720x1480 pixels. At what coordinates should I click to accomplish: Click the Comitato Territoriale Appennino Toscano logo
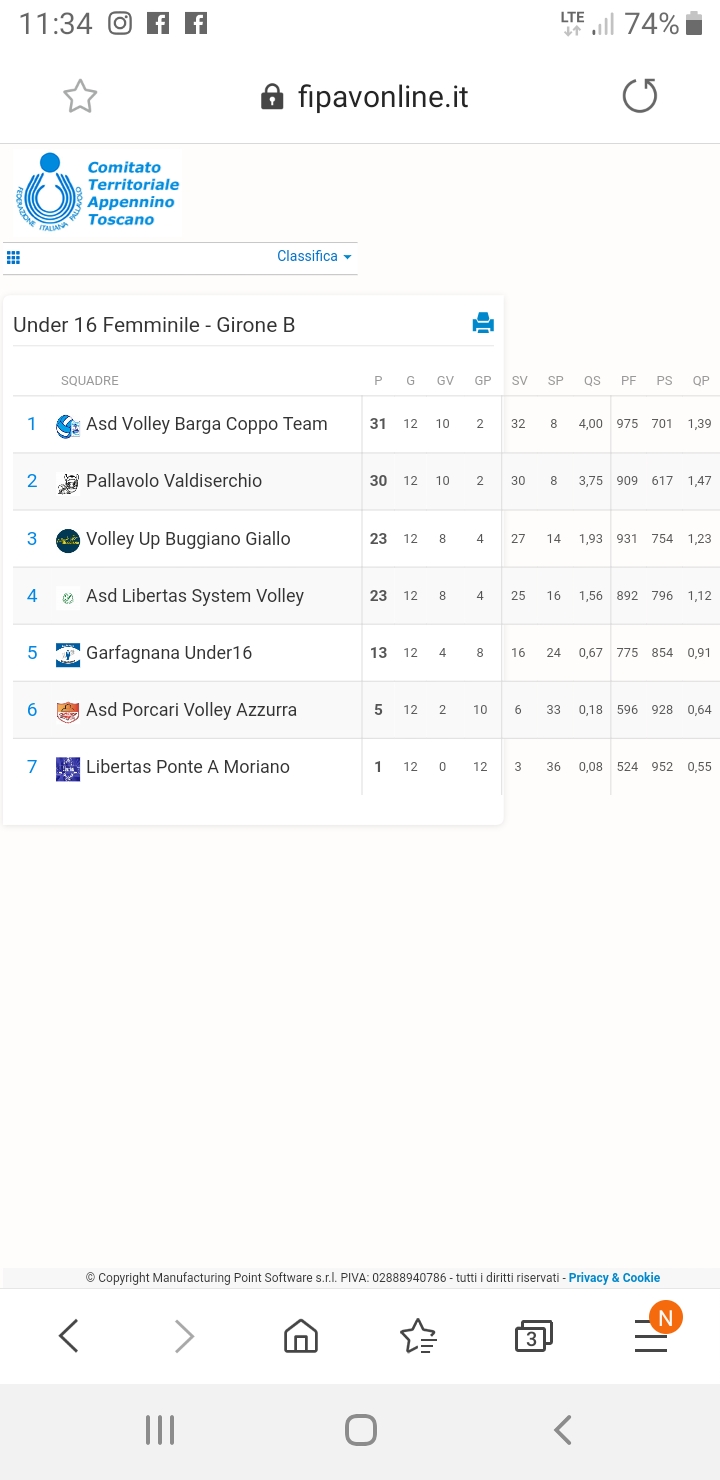point(97,192)
